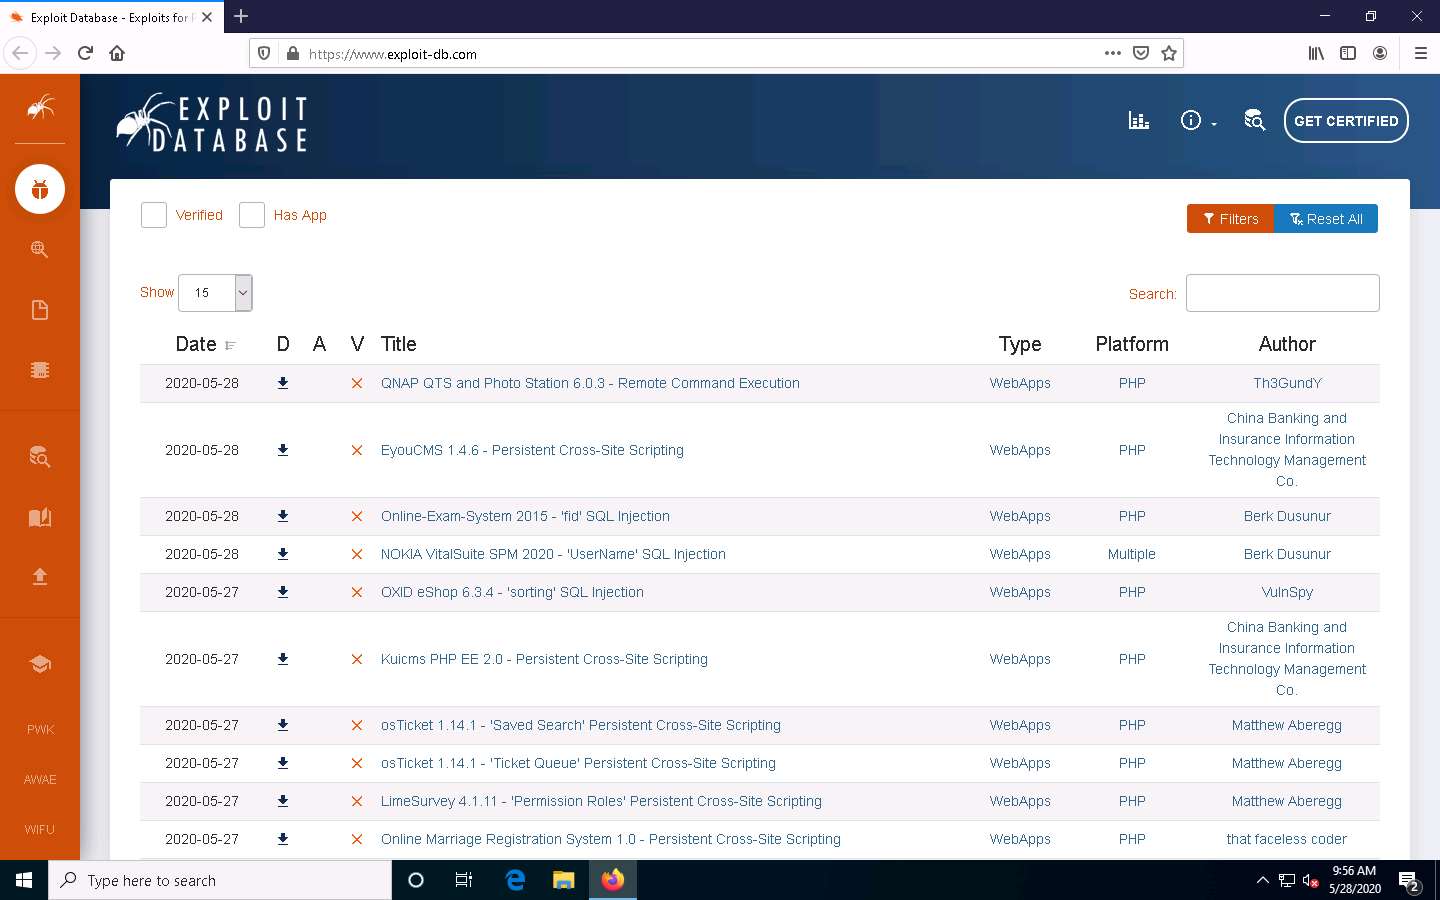The width and height of the screenshot is (1440, 900).
Task: Select the Exploit Database browser tab
Action: [110, 17]
